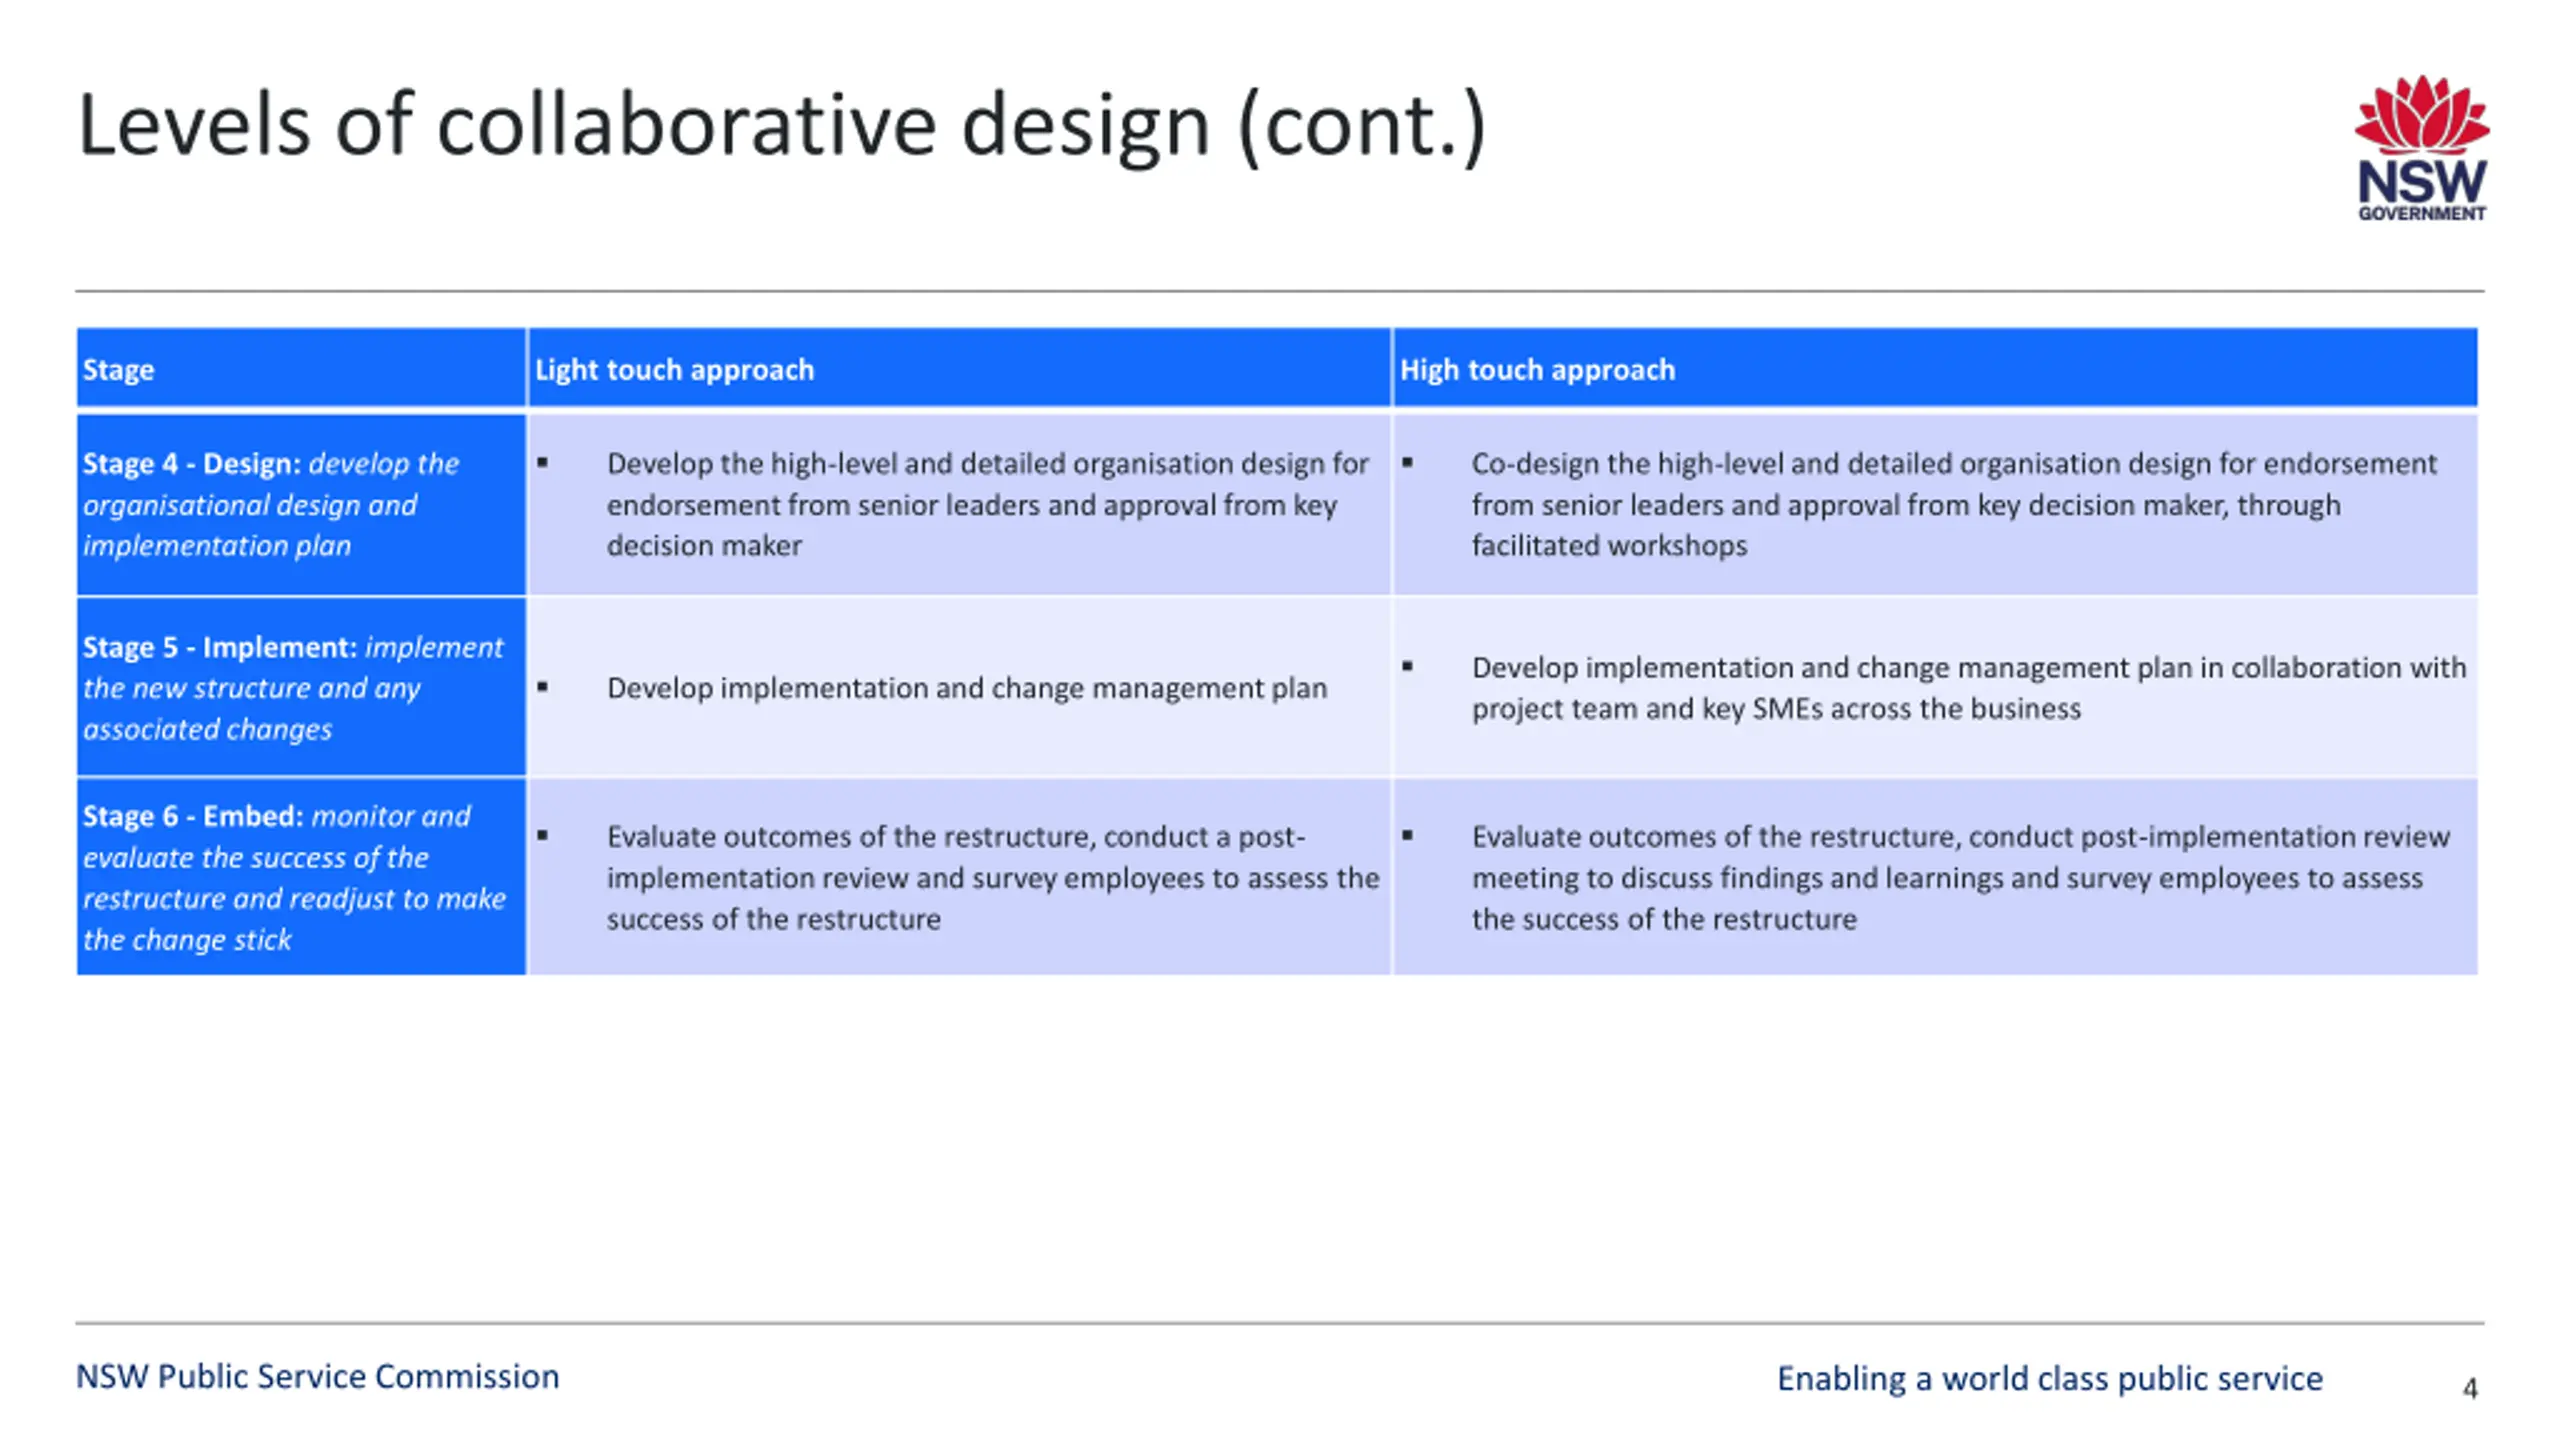Click 'NSW Public Service Commission' footer text
Image resolution: width=2560 pixels, height=1440 pixels.
(x=318, y=1377)
